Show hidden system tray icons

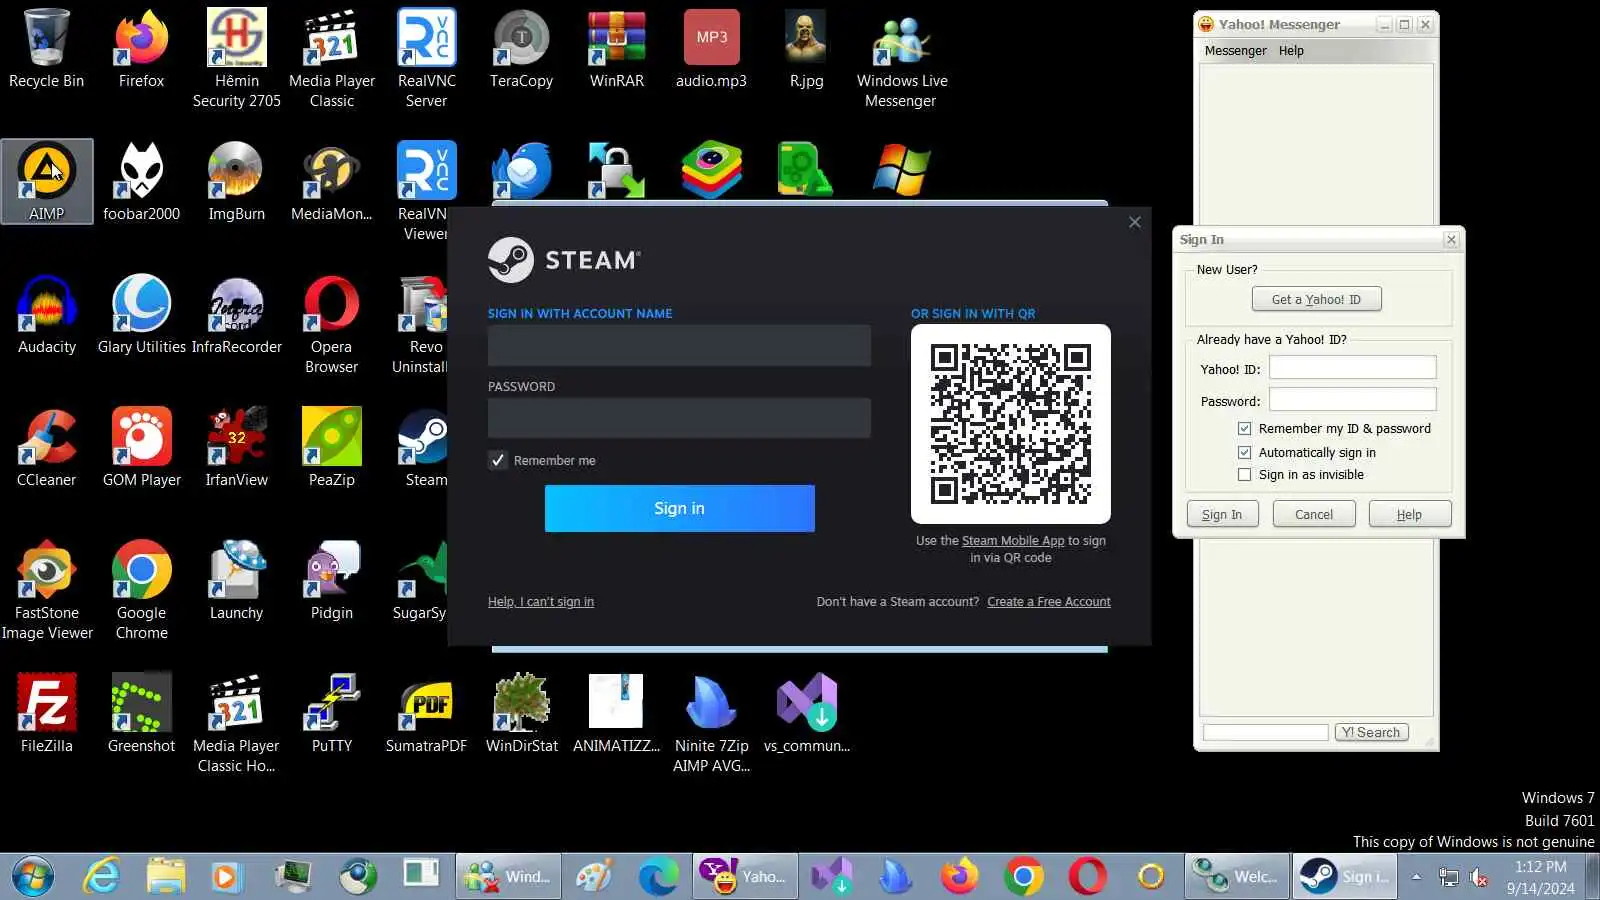1416,877
